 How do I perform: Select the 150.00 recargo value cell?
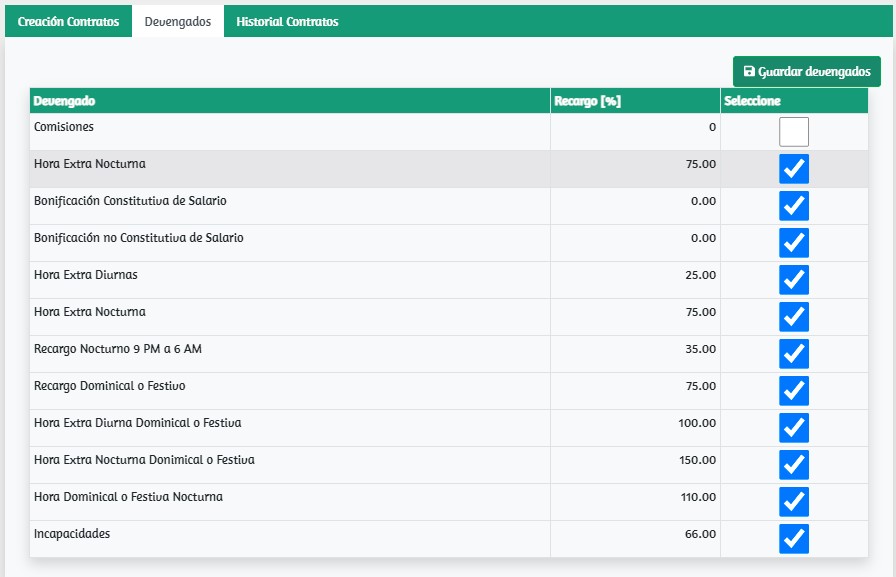697,460
